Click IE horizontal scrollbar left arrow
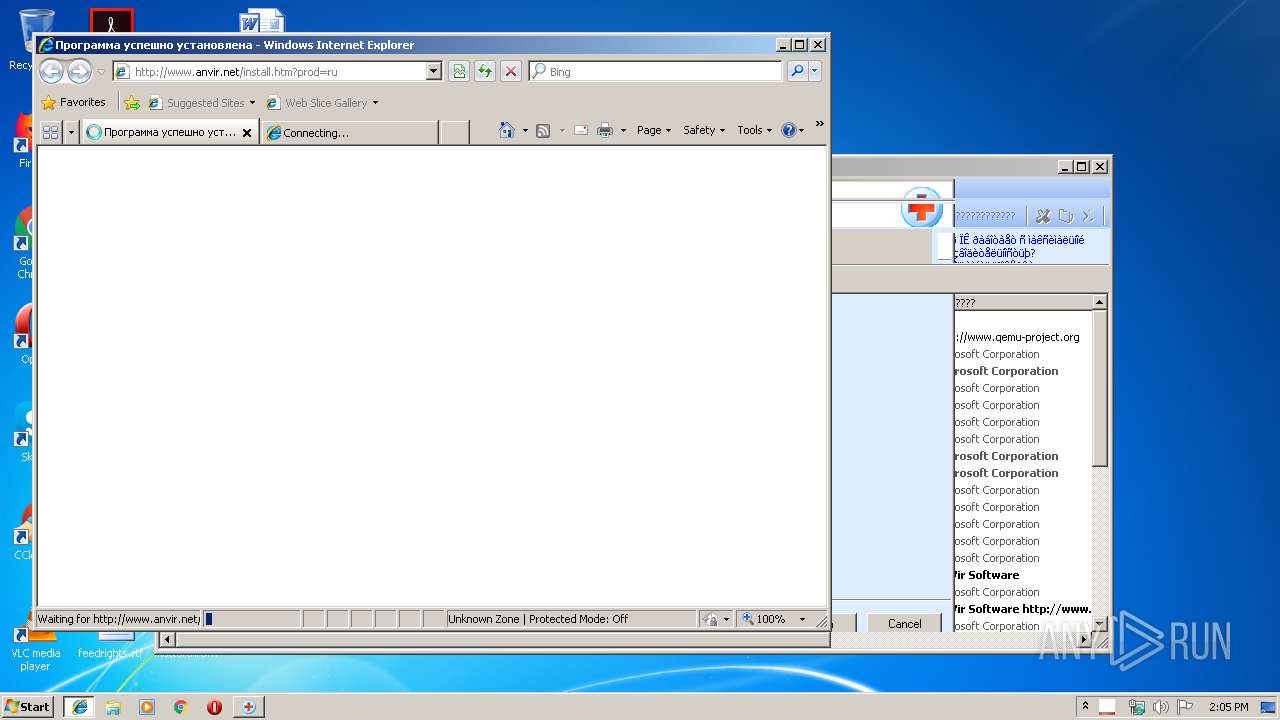Screen dimensions: 1280x720 (167, 639)
